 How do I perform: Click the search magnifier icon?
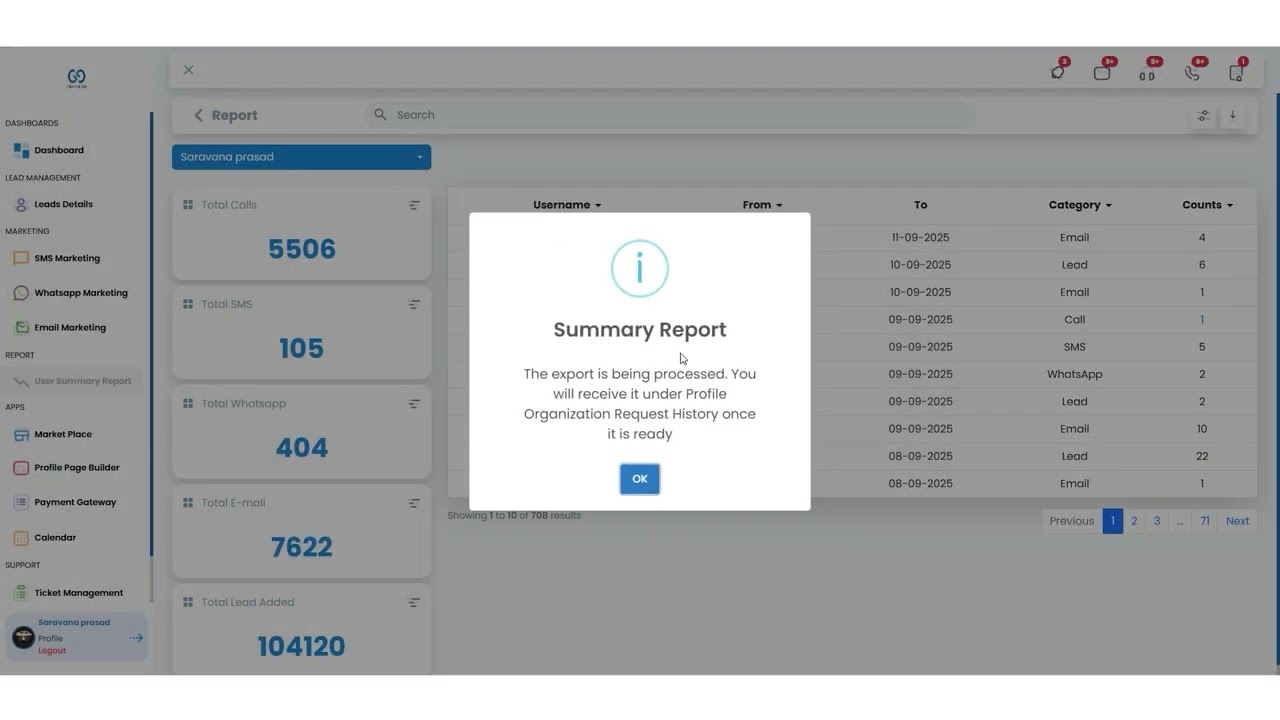point(380,115)
